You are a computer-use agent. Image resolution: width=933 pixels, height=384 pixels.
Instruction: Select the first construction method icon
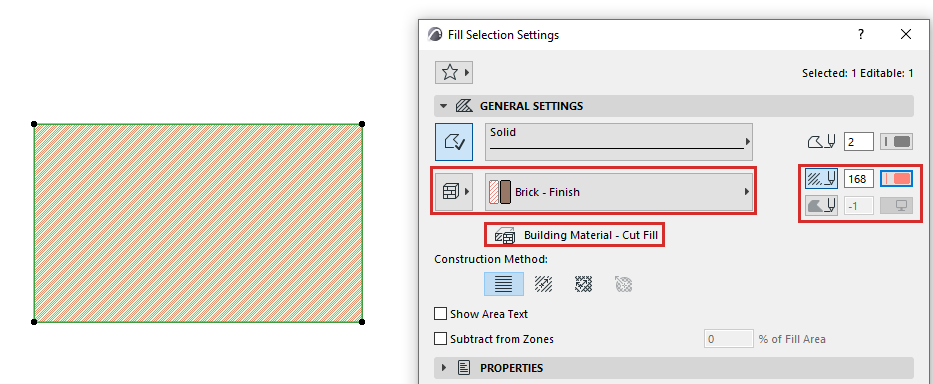pos(503,284)
